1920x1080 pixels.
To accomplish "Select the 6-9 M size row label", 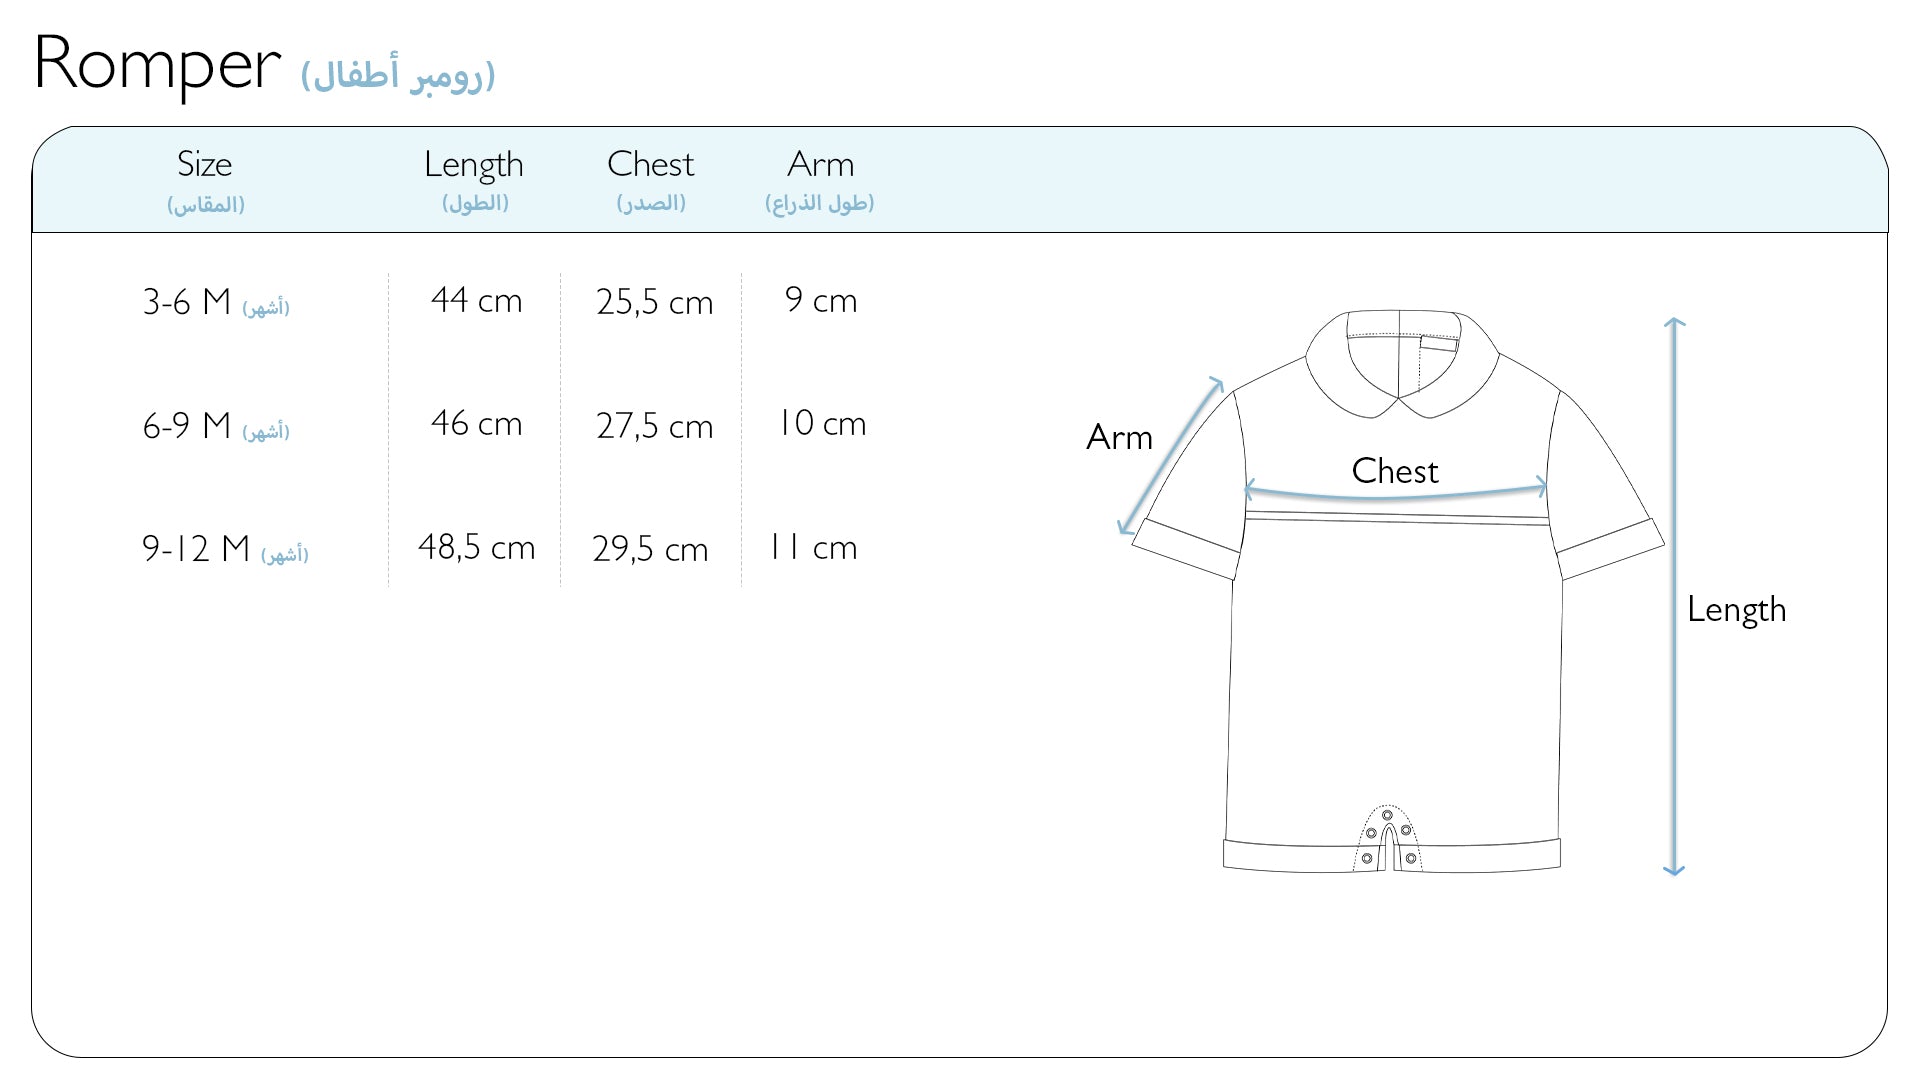I will (x=216, y=426).
